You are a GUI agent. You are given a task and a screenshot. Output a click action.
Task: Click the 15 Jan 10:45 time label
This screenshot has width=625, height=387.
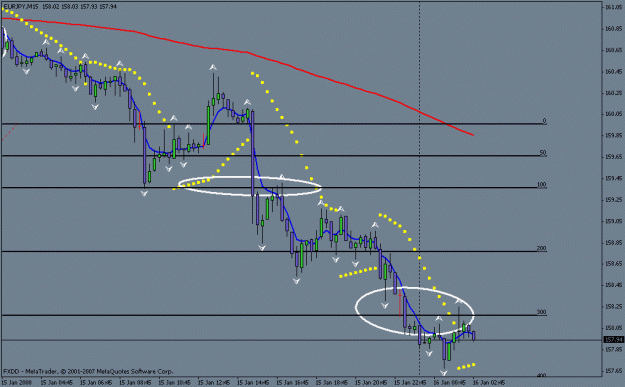(175, 383)
